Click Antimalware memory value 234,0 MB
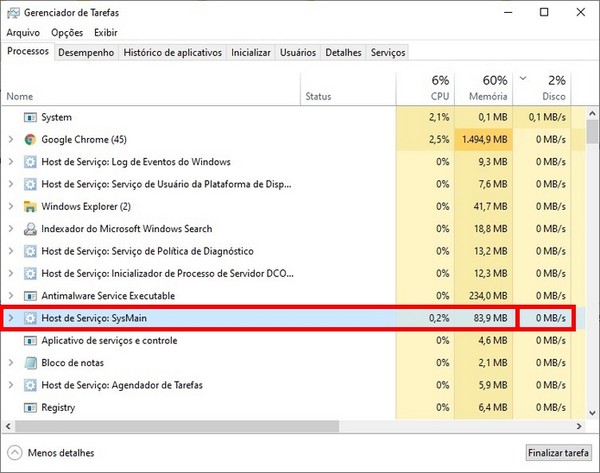Image resolution: width=600 pixels, height=473 pixels. (x=488, y=296)
